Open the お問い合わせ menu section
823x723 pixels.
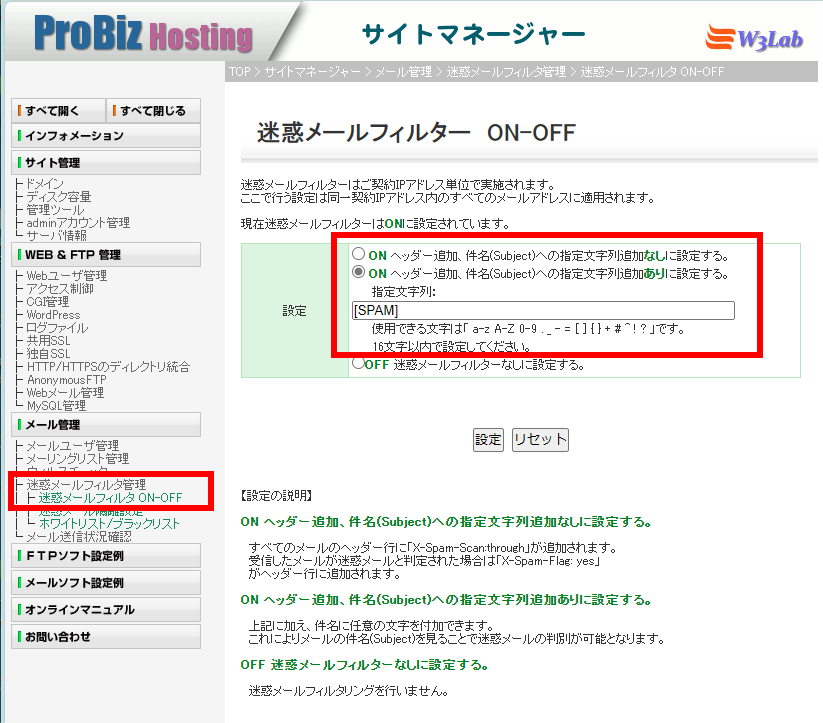[x=106, y=636]
